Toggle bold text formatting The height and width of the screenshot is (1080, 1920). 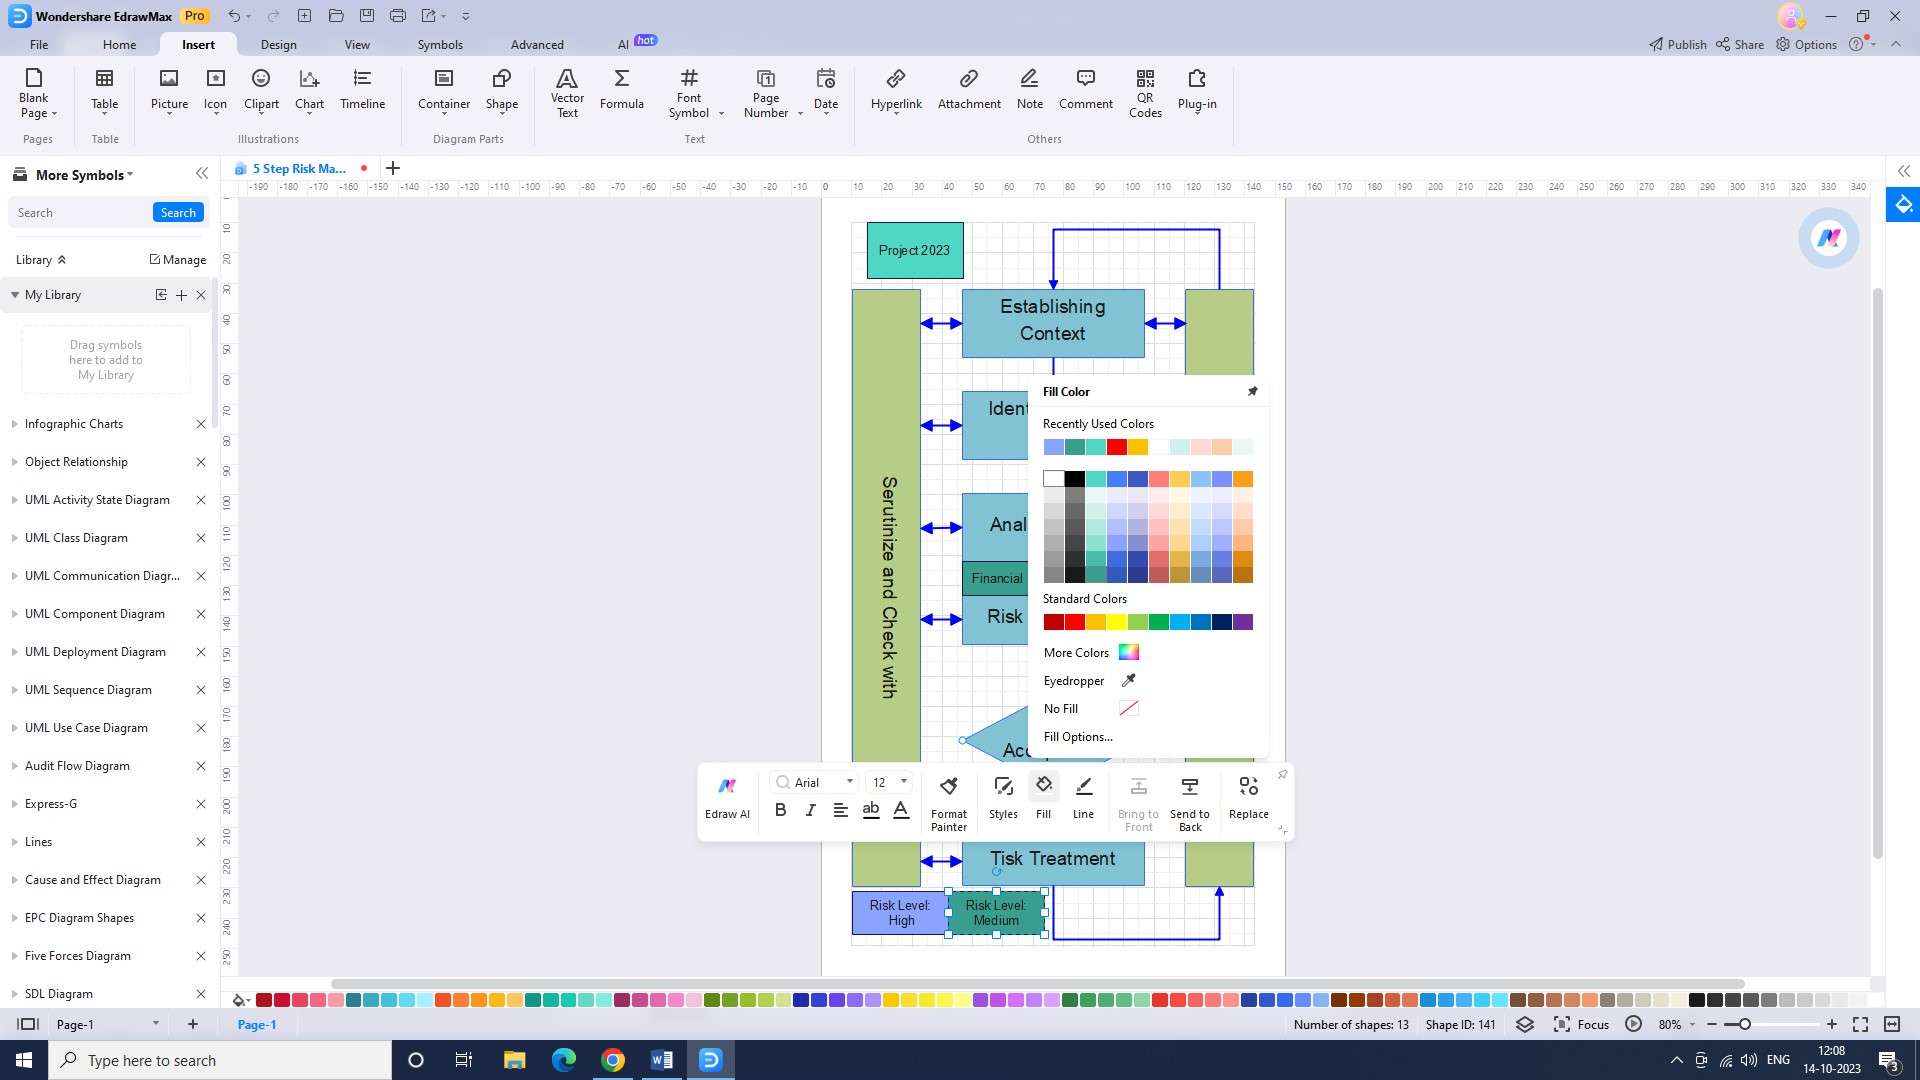[780, 810]
